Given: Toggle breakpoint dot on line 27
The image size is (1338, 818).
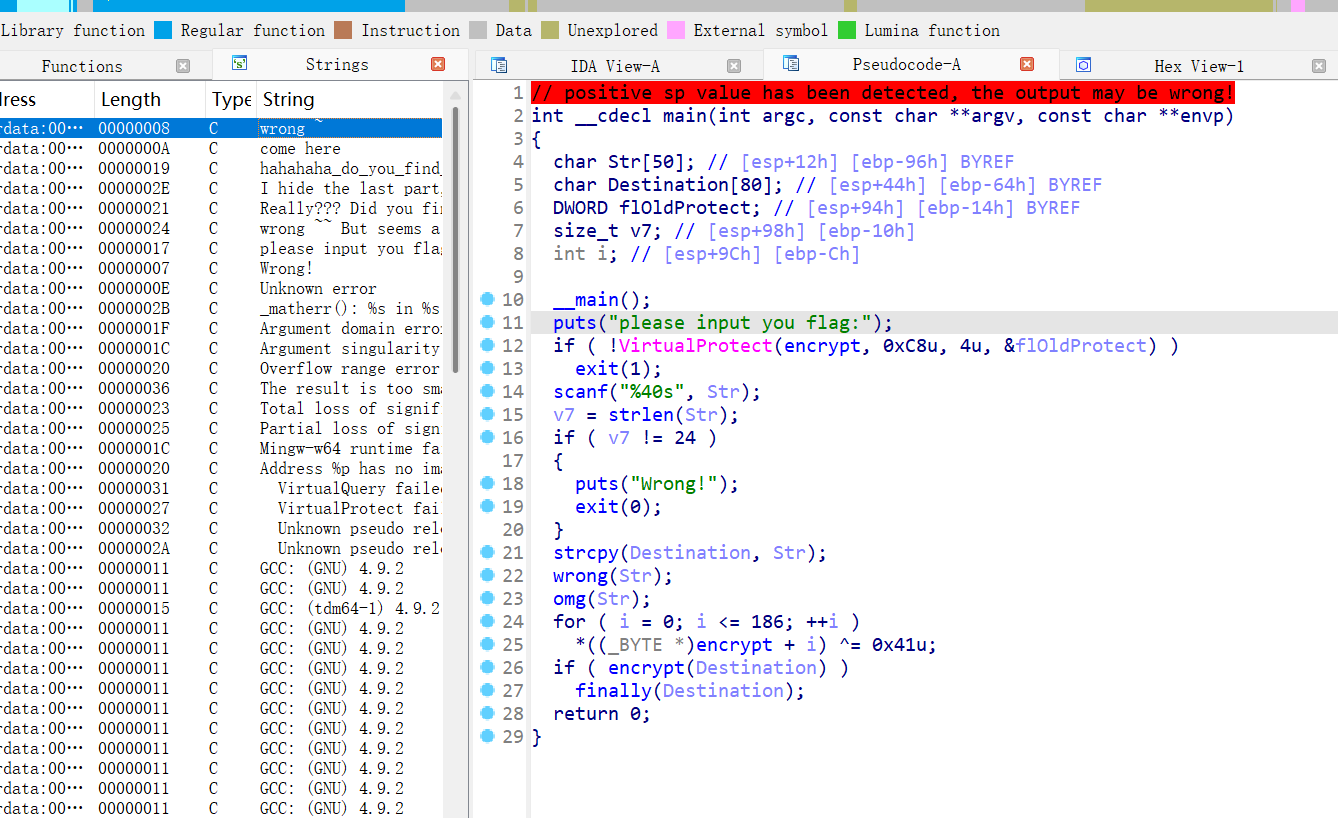Looking at the screenshot, I should click(x=487, y=690).
